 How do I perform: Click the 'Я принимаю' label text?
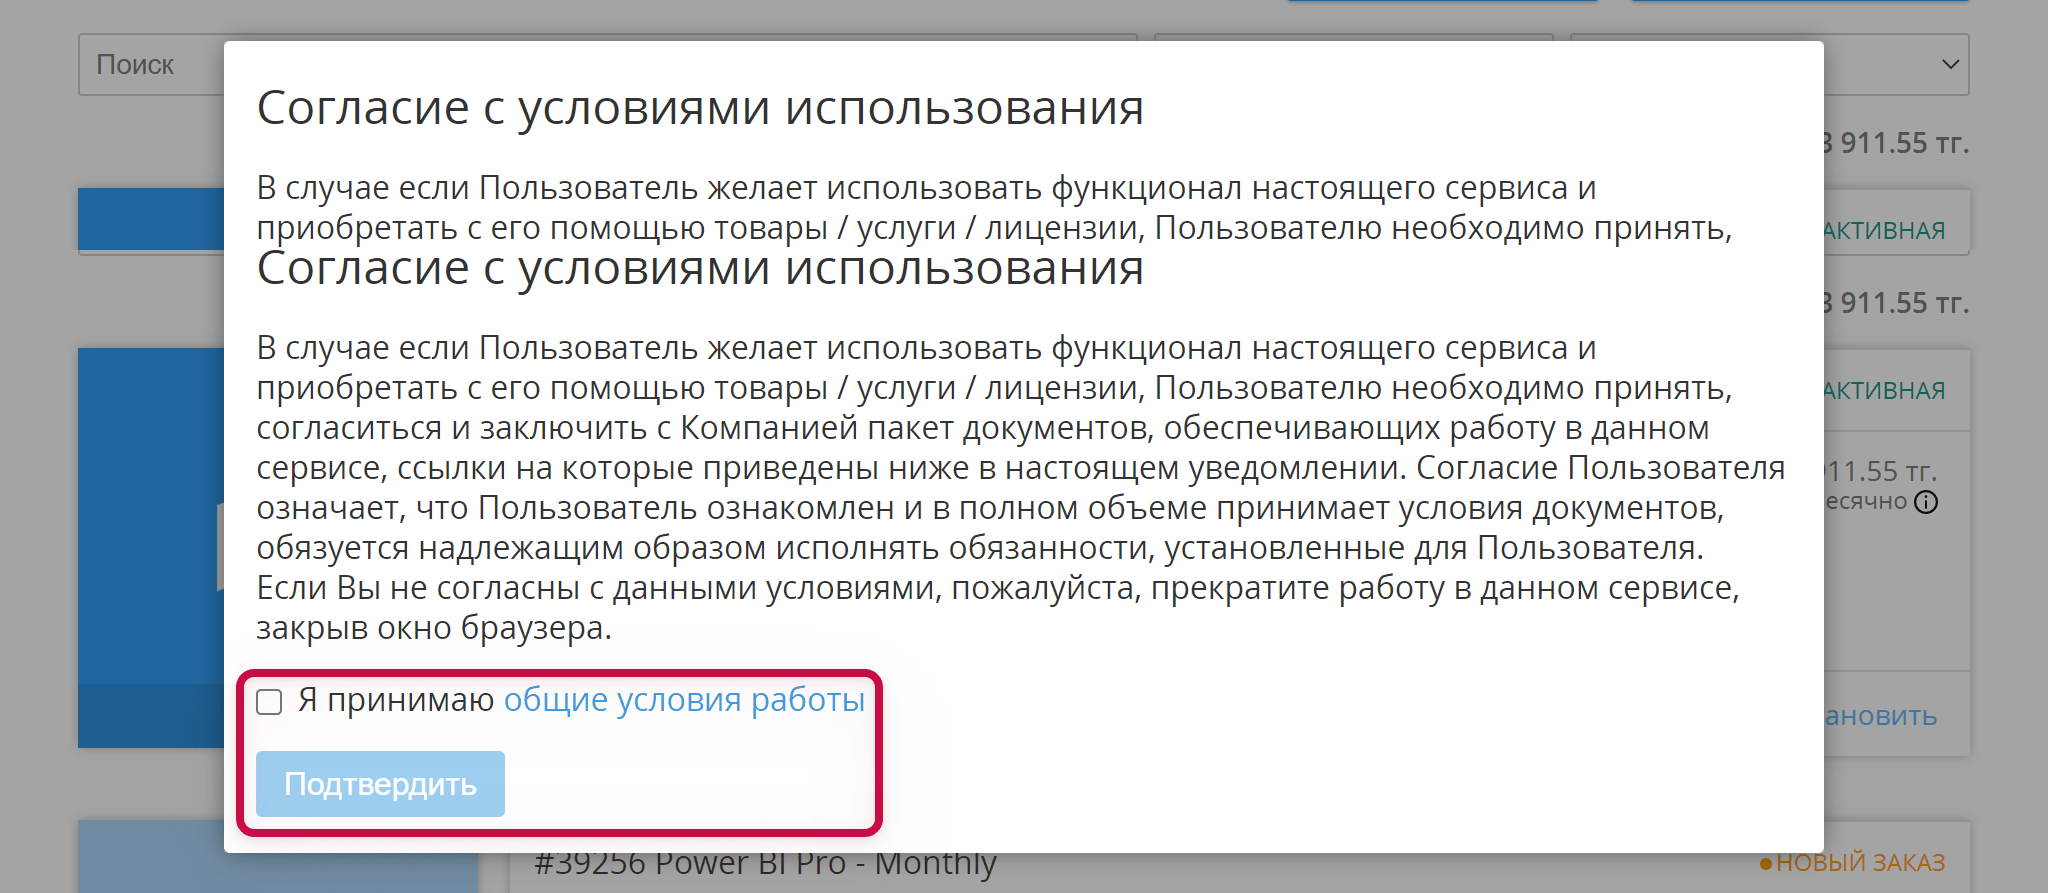(x=396, y=700)
